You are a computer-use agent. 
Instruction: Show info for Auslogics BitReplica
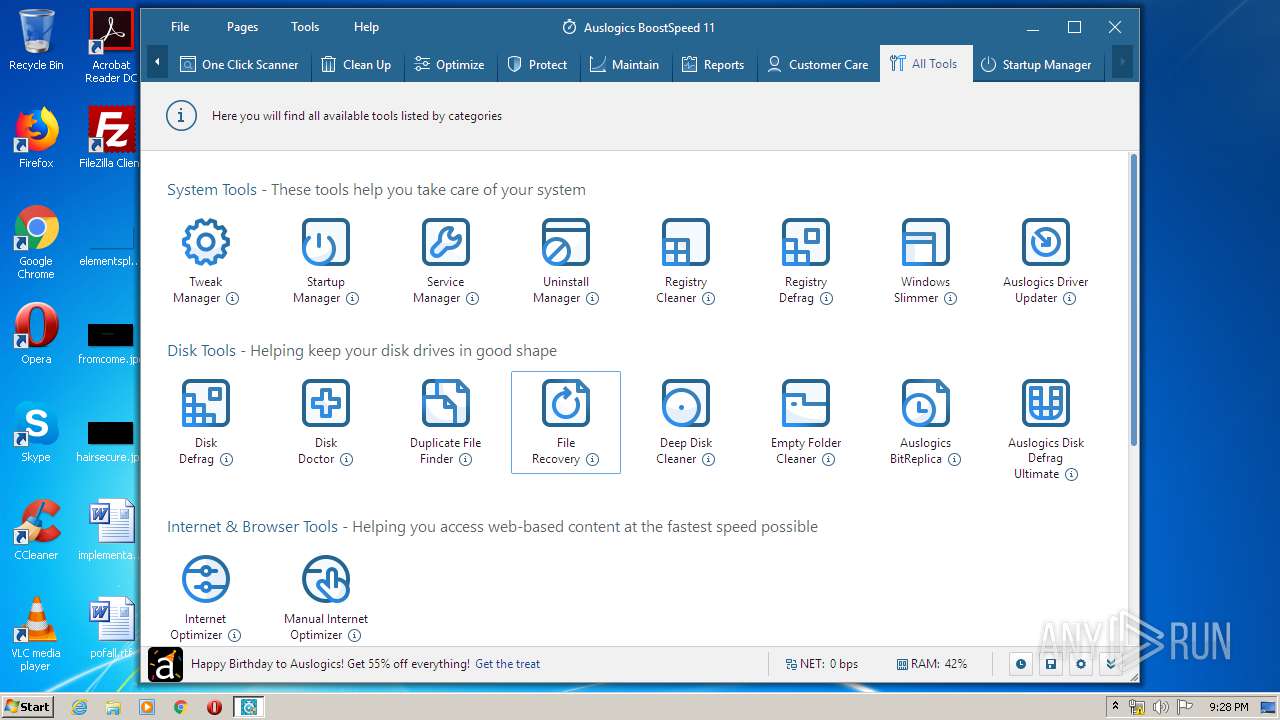click(954, 459)
